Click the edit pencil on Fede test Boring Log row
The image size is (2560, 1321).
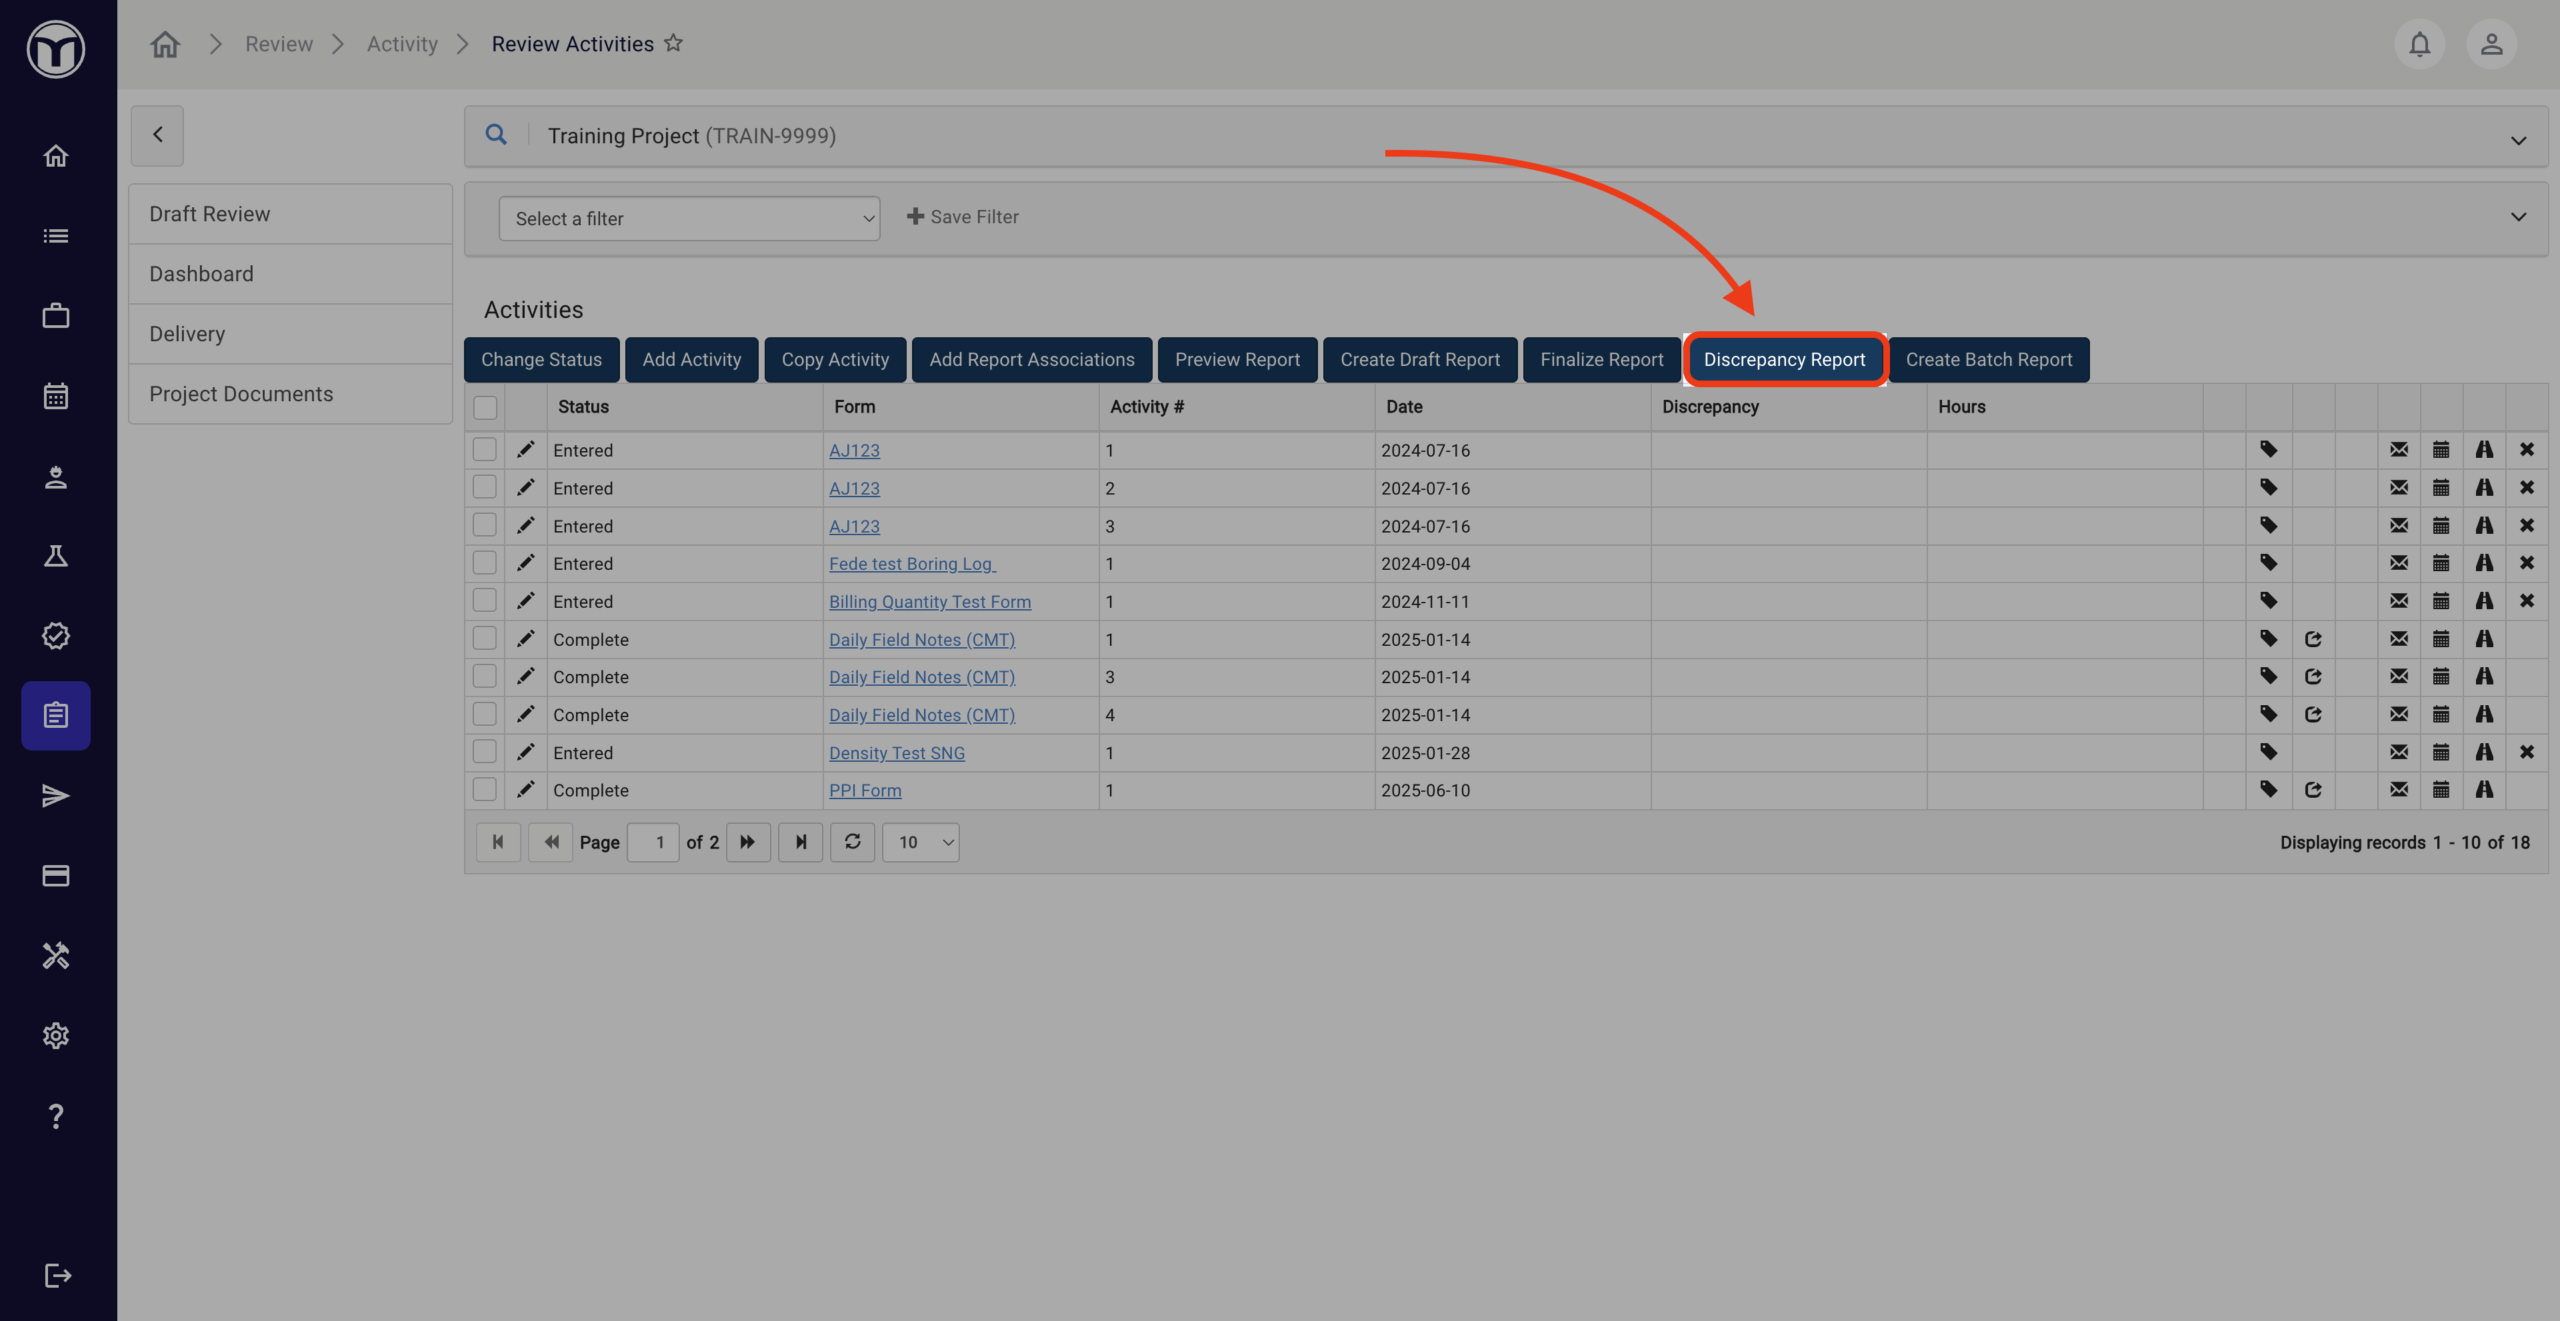tap(525, 563)
